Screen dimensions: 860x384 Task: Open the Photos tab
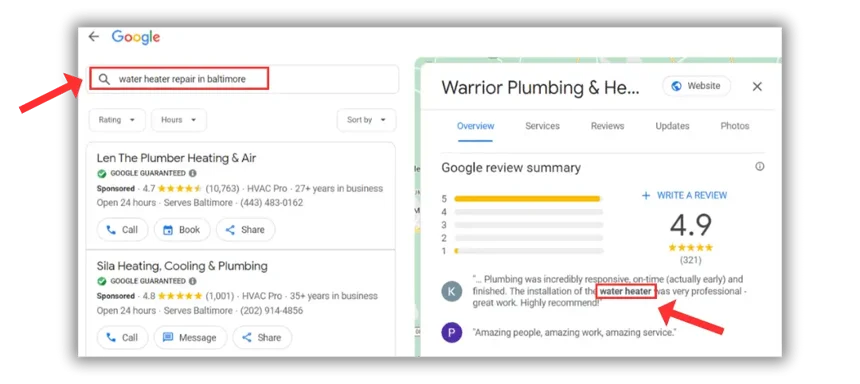[735, 126]
